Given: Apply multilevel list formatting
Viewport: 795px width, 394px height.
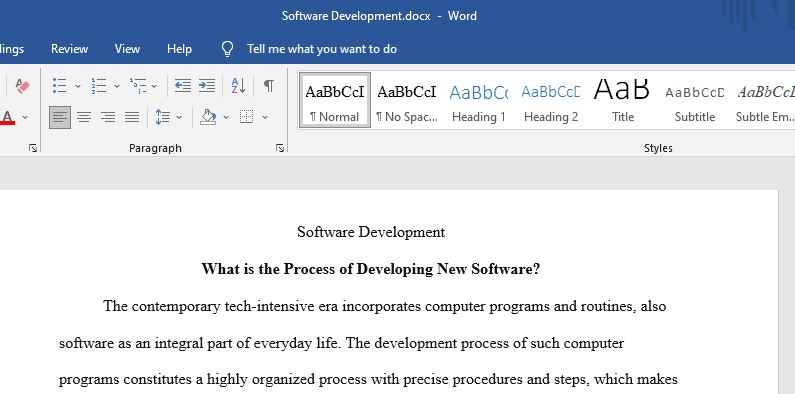Looking at the screenshot, I should pos(138,86).
